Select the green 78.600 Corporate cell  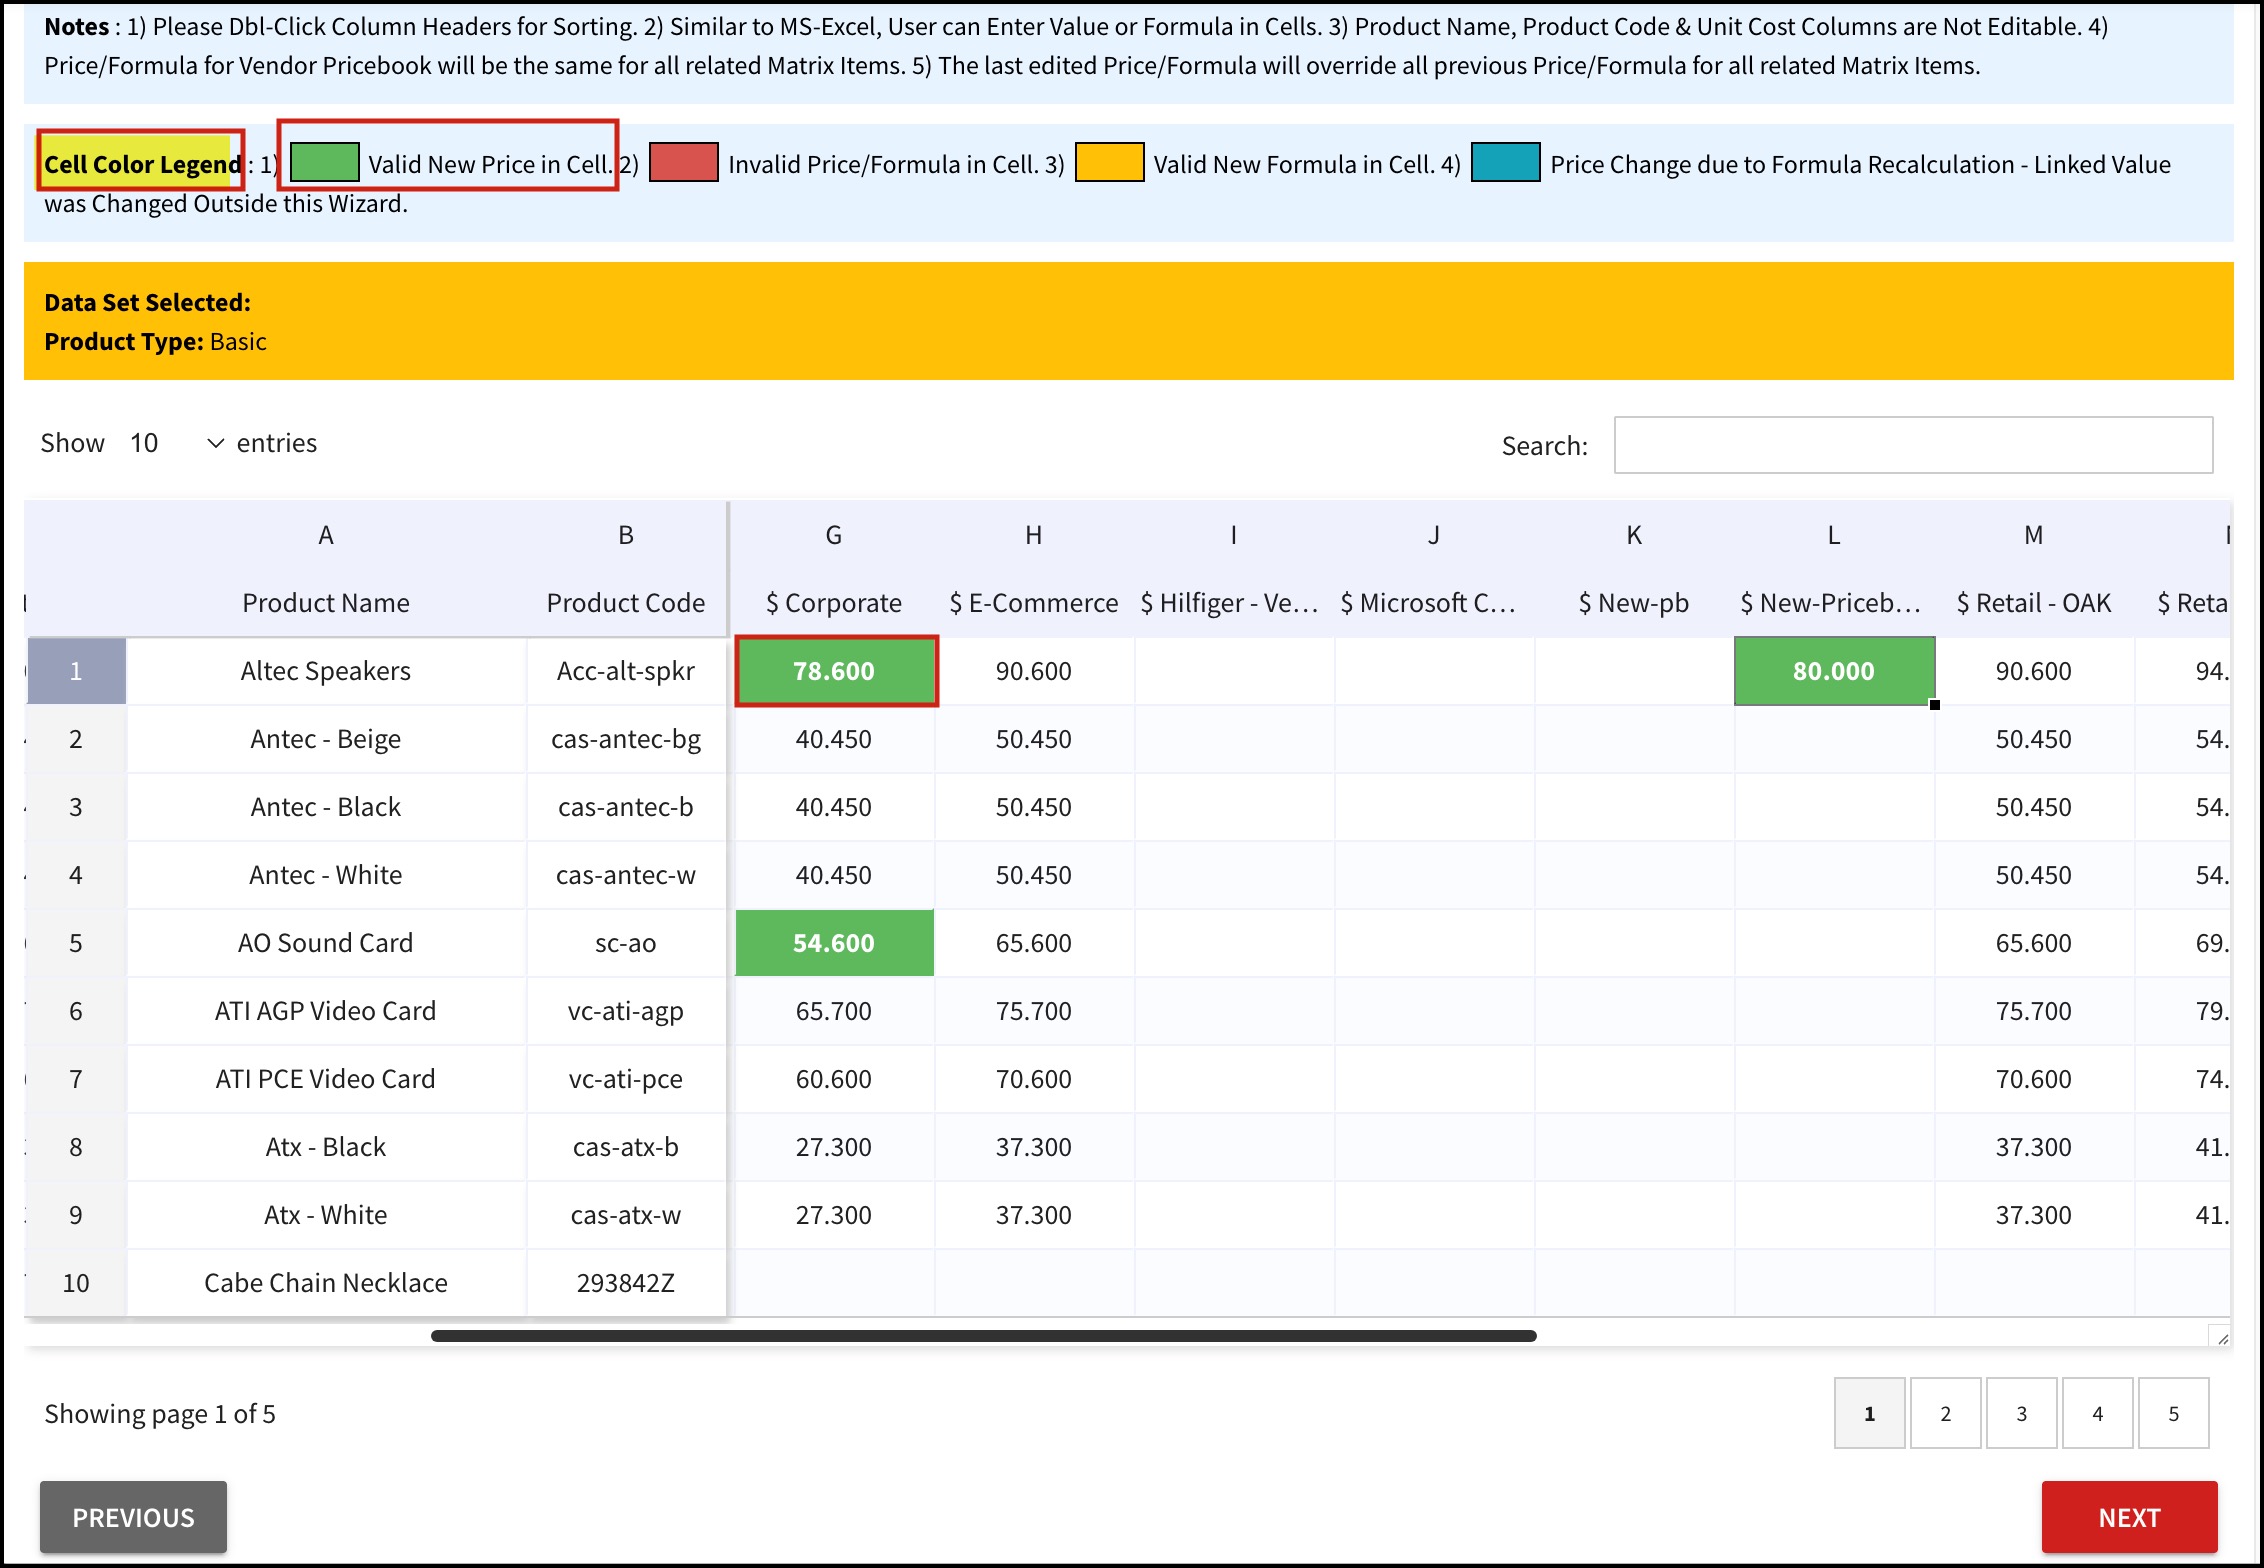click(x=834, y=671)
